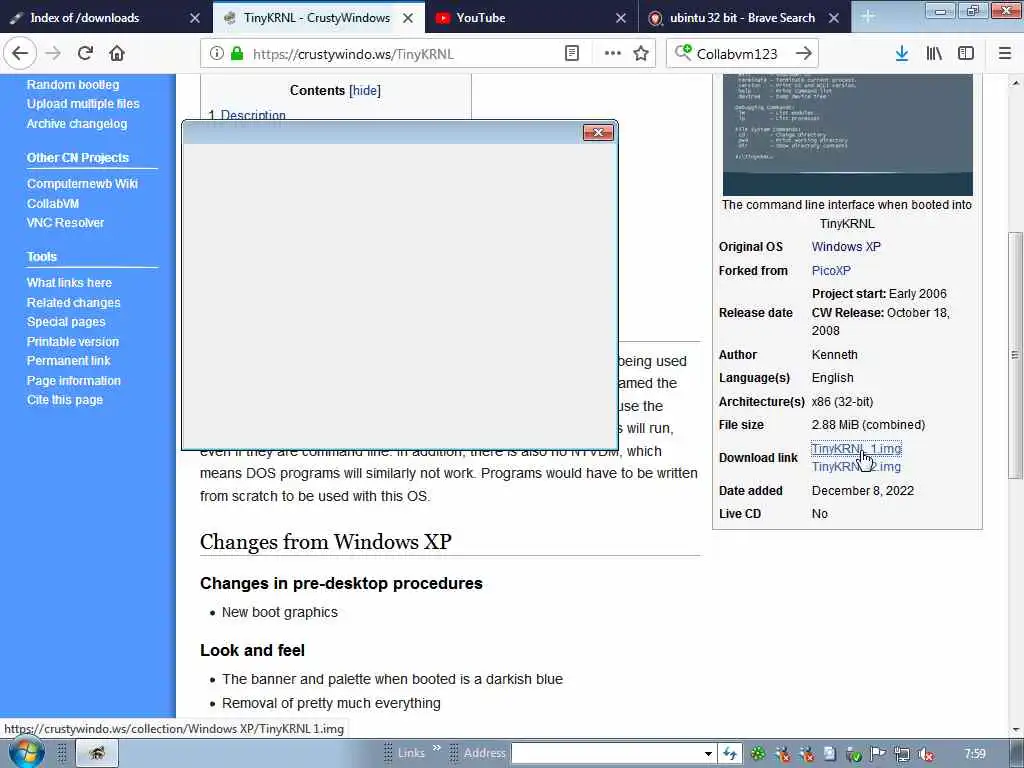Click the page vertical scrollbar thumb
Screen dimensions: 1024x768
[x=1016, y=355]
